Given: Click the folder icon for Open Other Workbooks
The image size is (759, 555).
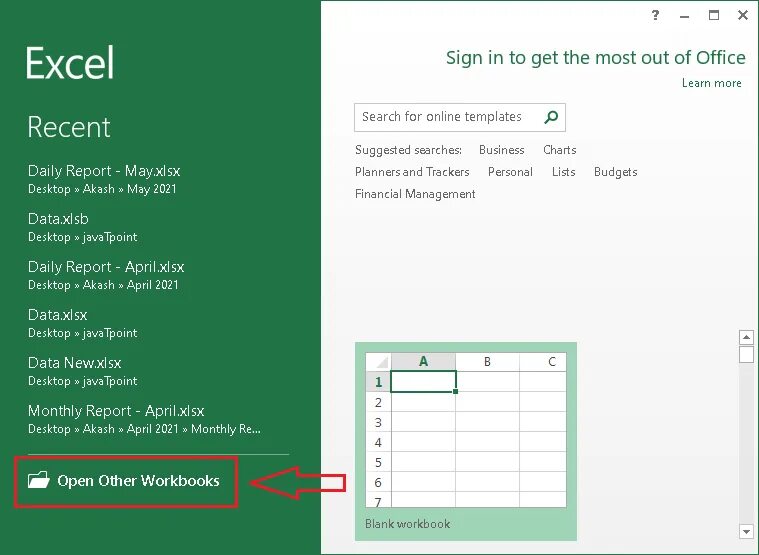Looking at the screenshot, I should point(39,480).
